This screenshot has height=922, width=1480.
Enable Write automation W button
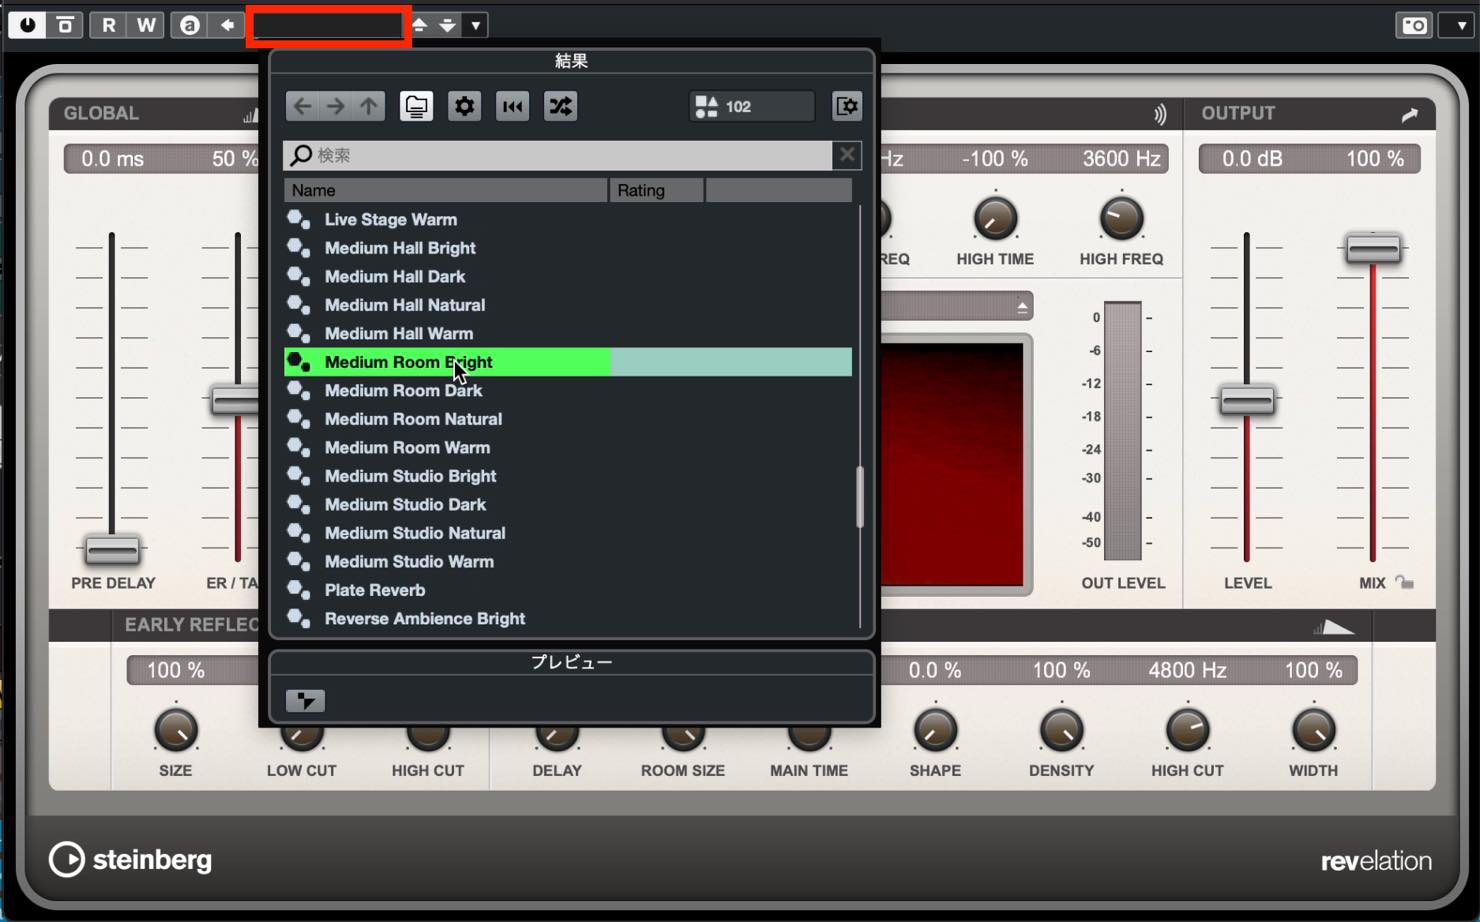pyautogui.click(x=146, y=25)
